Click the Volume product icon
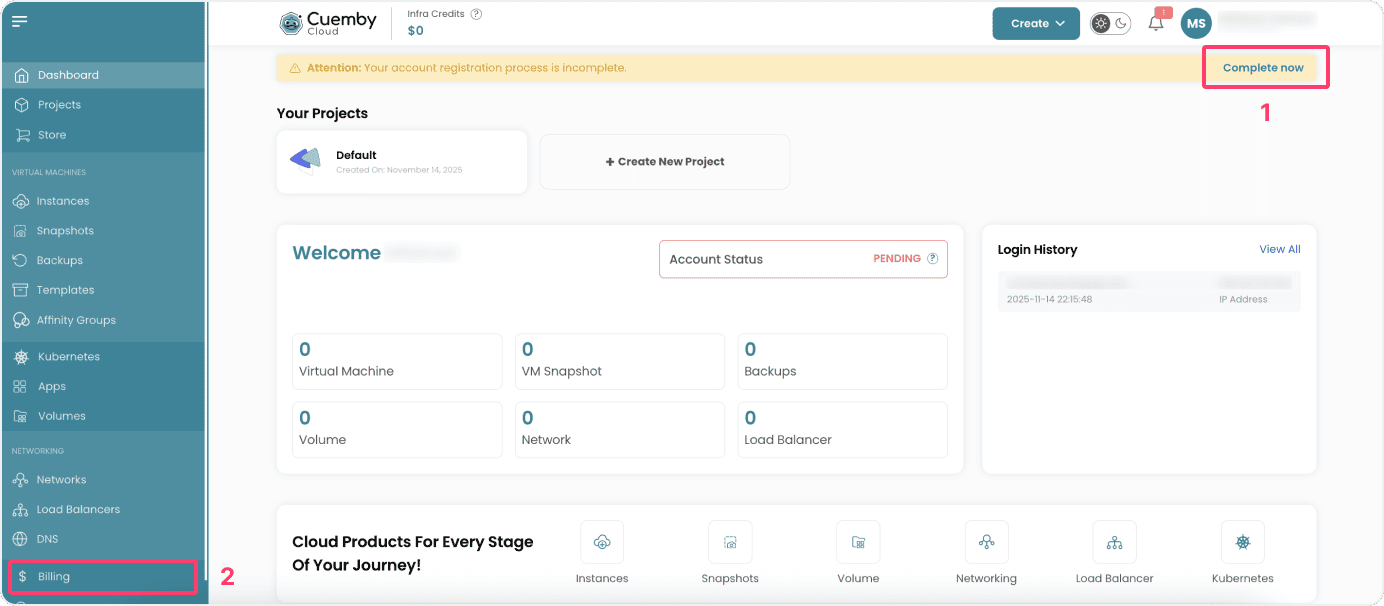This screenshot has height=606, width=1384. pos(858,542)
